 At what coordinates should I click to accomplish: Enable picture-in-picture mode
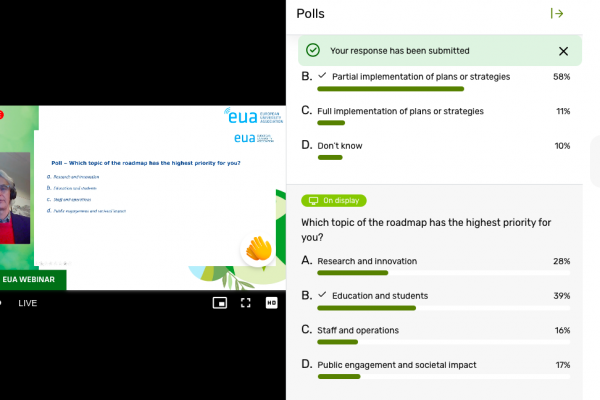(220, 302)
